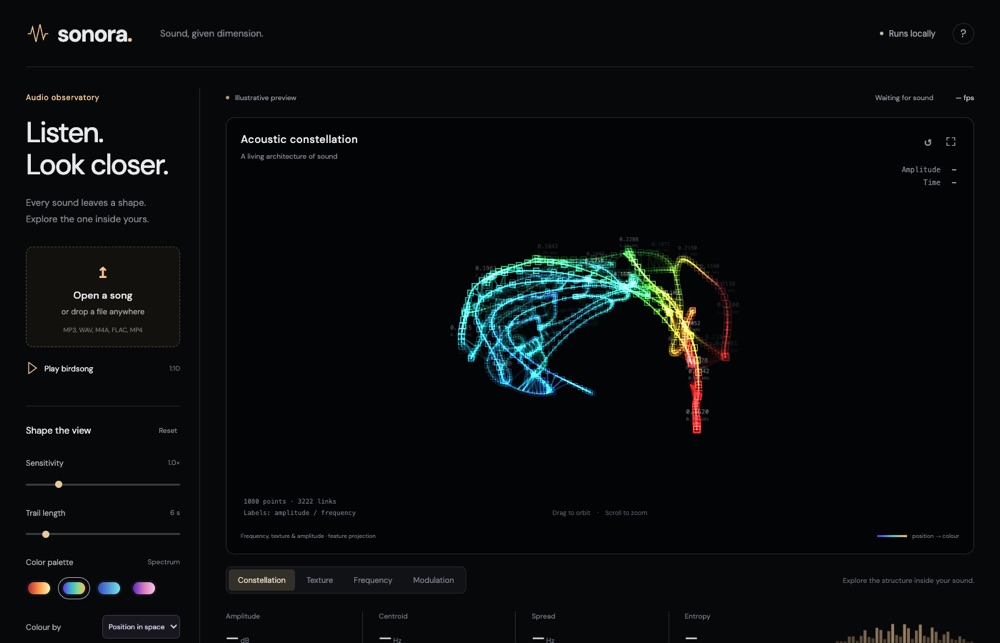
Task: Open the Colour by dropdown
Action: [141, 627]
